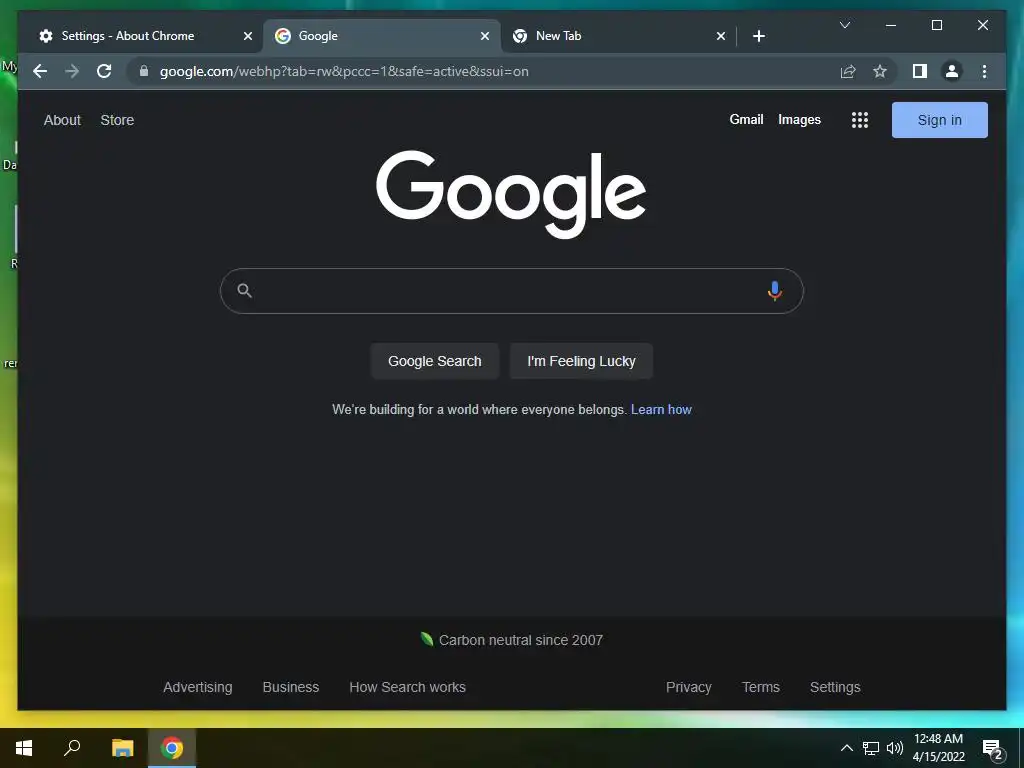Close the Google tab

click(x=485, y=36)
